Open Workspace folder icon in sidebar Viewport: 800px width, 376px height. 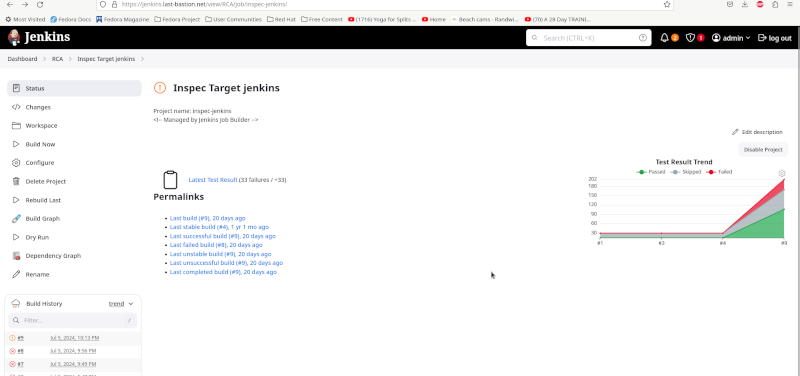[16, 126]
